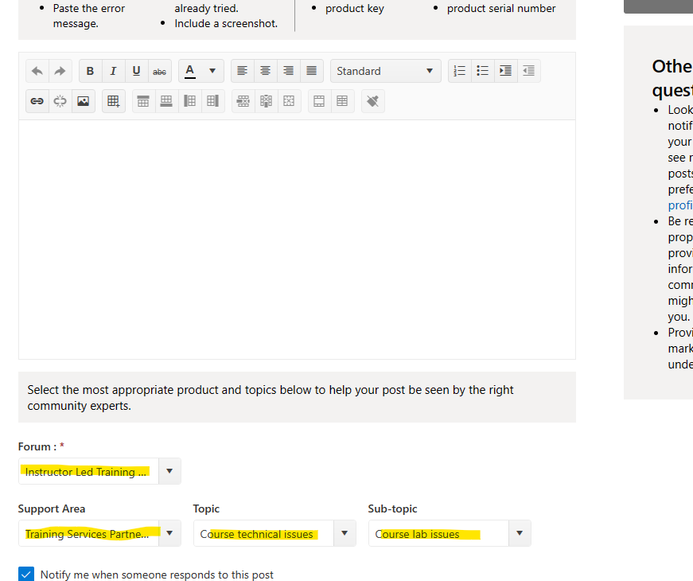Delete table row
Viewport: 693px width, 581px height.
point(243,101)
